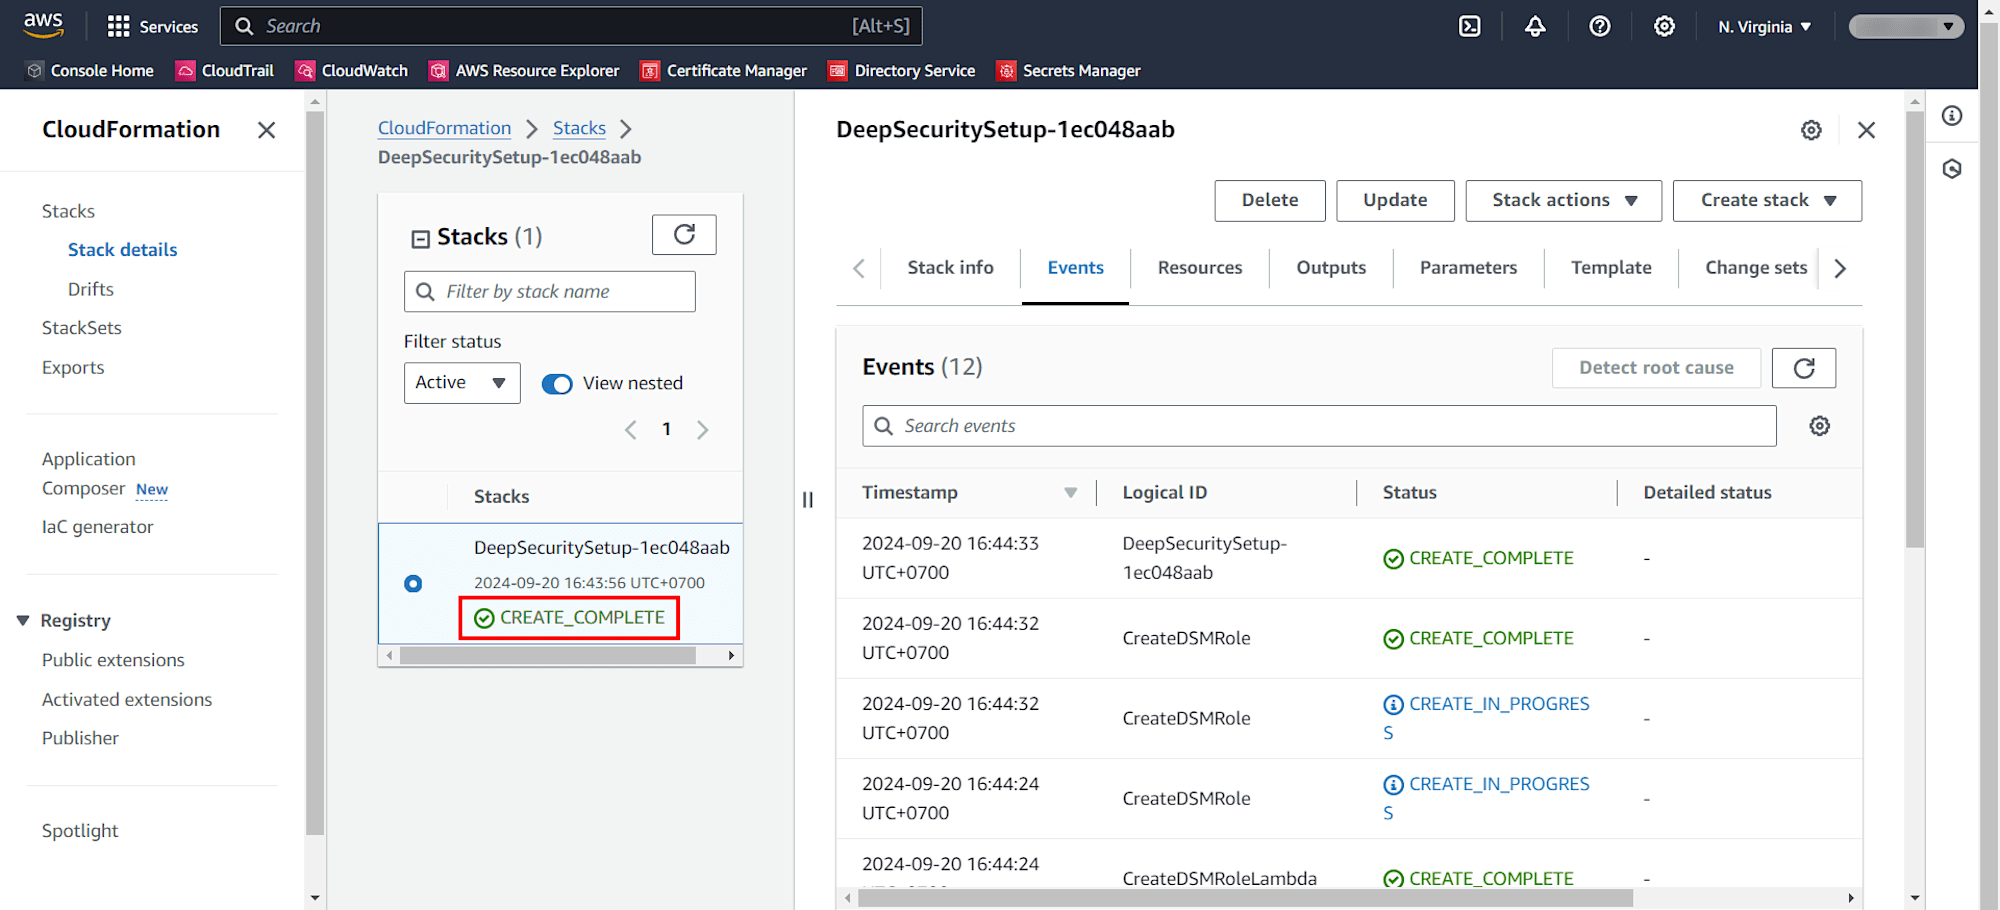Switch to the Outputs tab
The width and height of the screenshot is (2000, 910).
click(1331, 268)
